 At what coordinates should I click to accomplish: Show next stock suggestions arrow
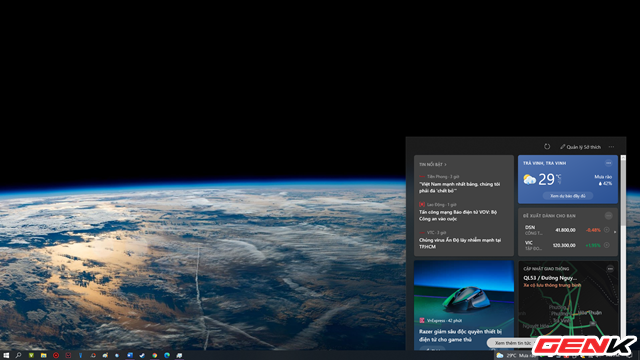point(615,232)
